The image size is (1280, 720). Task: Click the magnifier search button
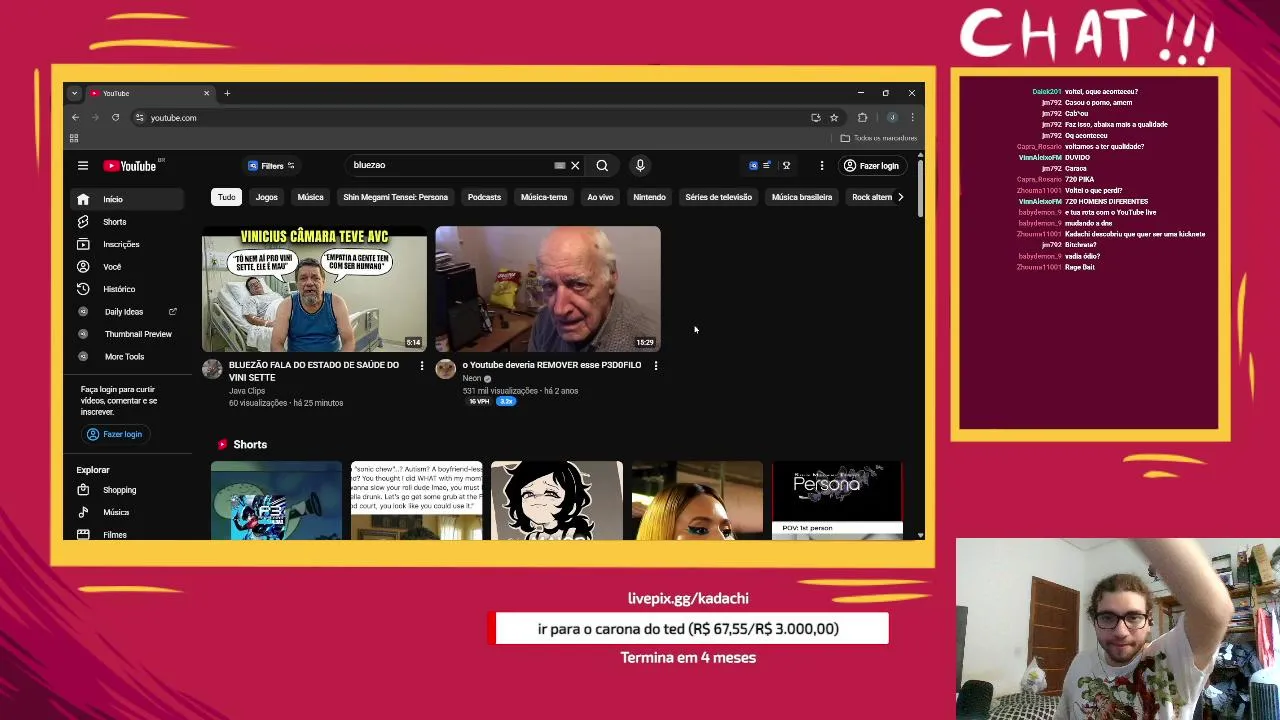[x=602, y=166]
